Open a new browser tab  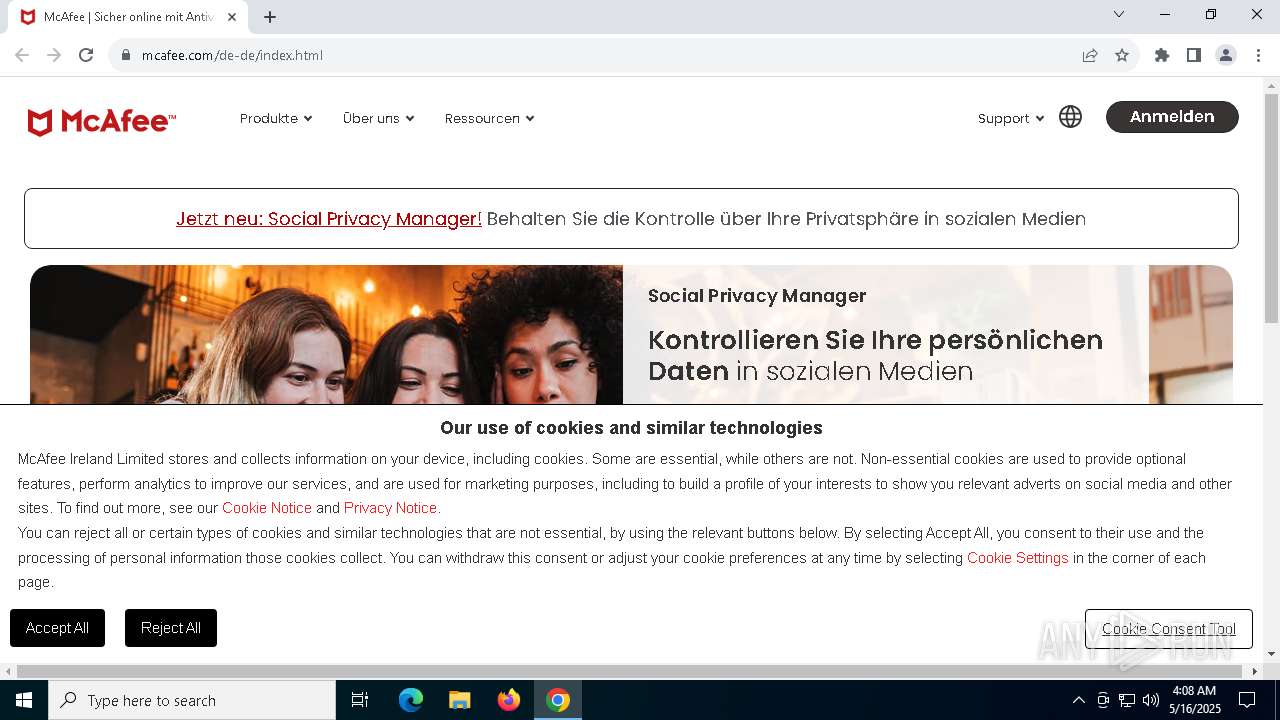tap(270, 17)
